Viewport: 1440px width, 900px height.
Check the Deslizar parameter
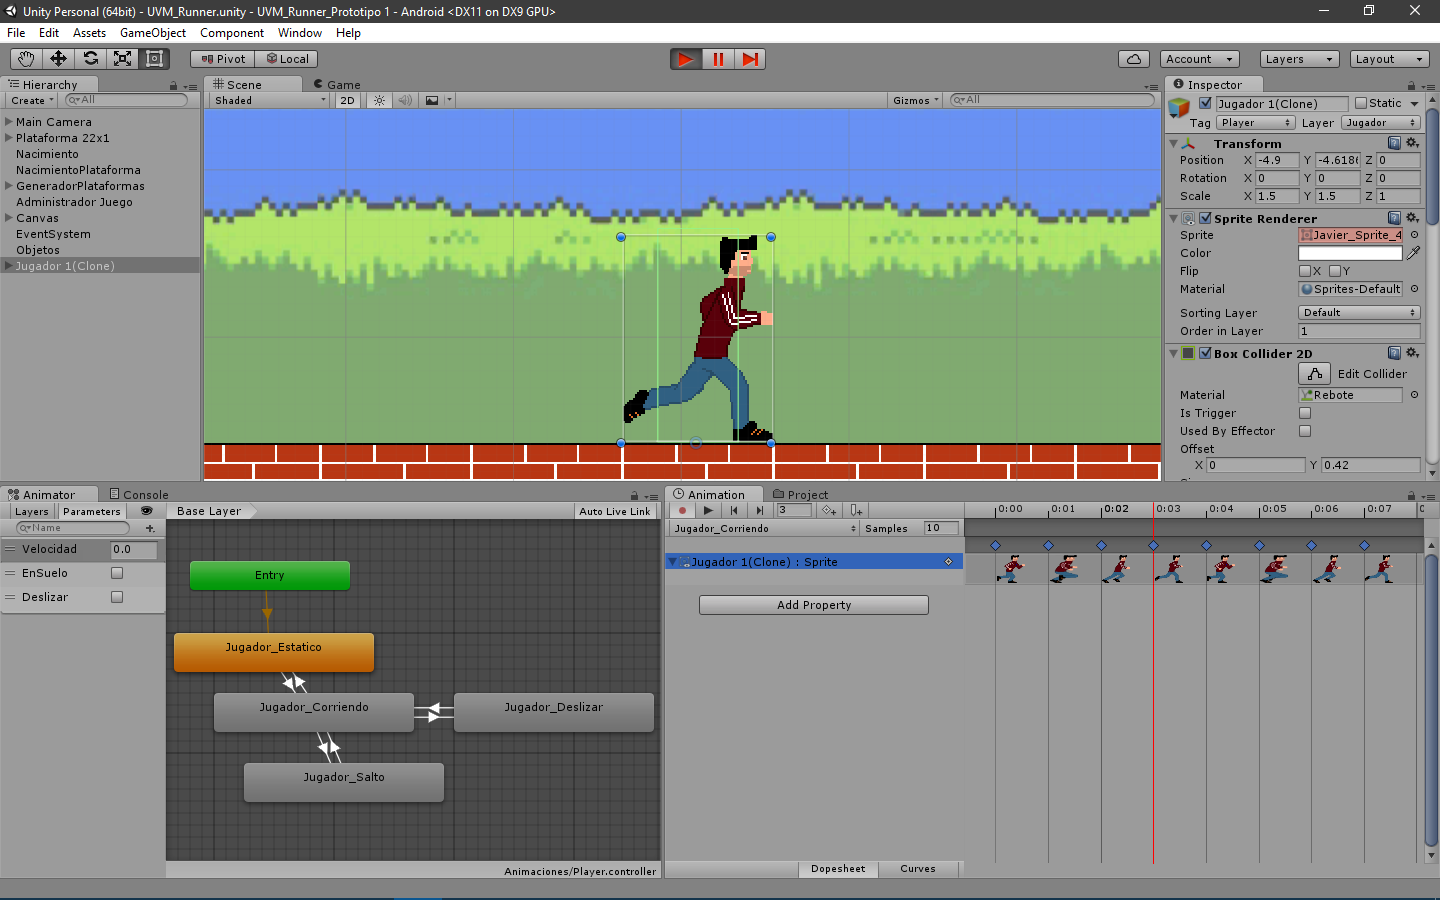pos(117,597)
